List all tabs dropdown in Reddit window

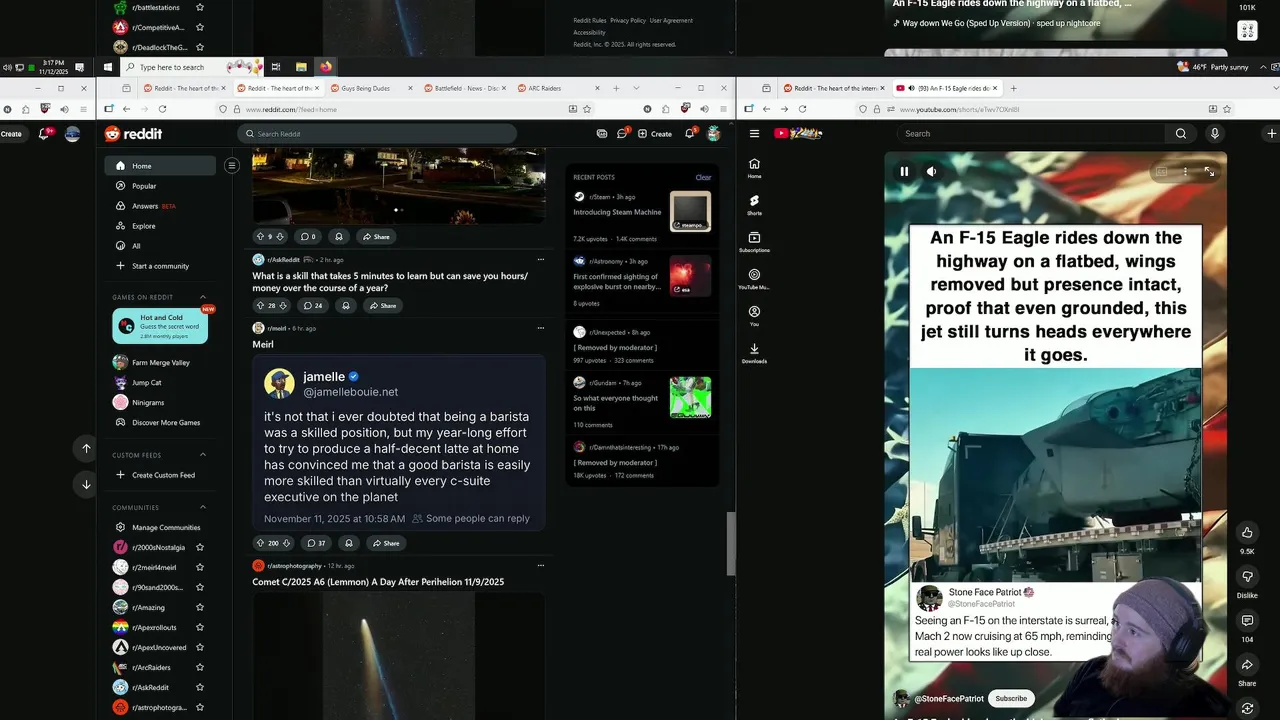pos(636,88)
